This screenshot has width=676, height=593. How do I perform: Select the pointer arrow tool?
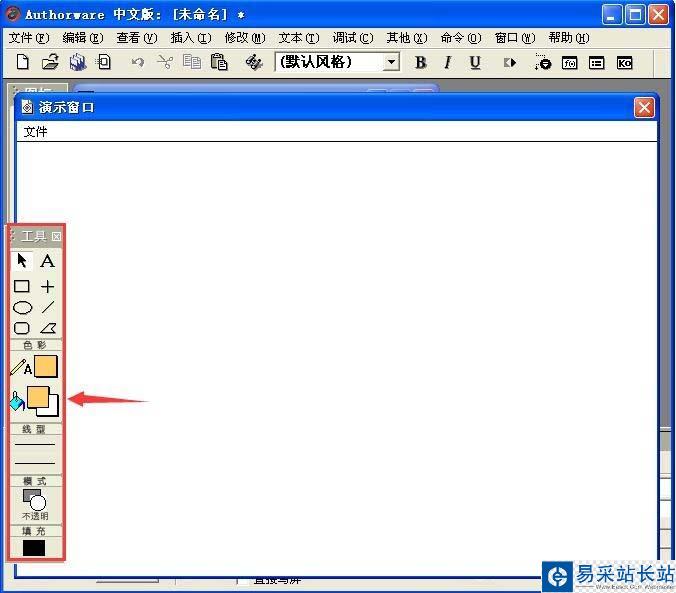22,261
